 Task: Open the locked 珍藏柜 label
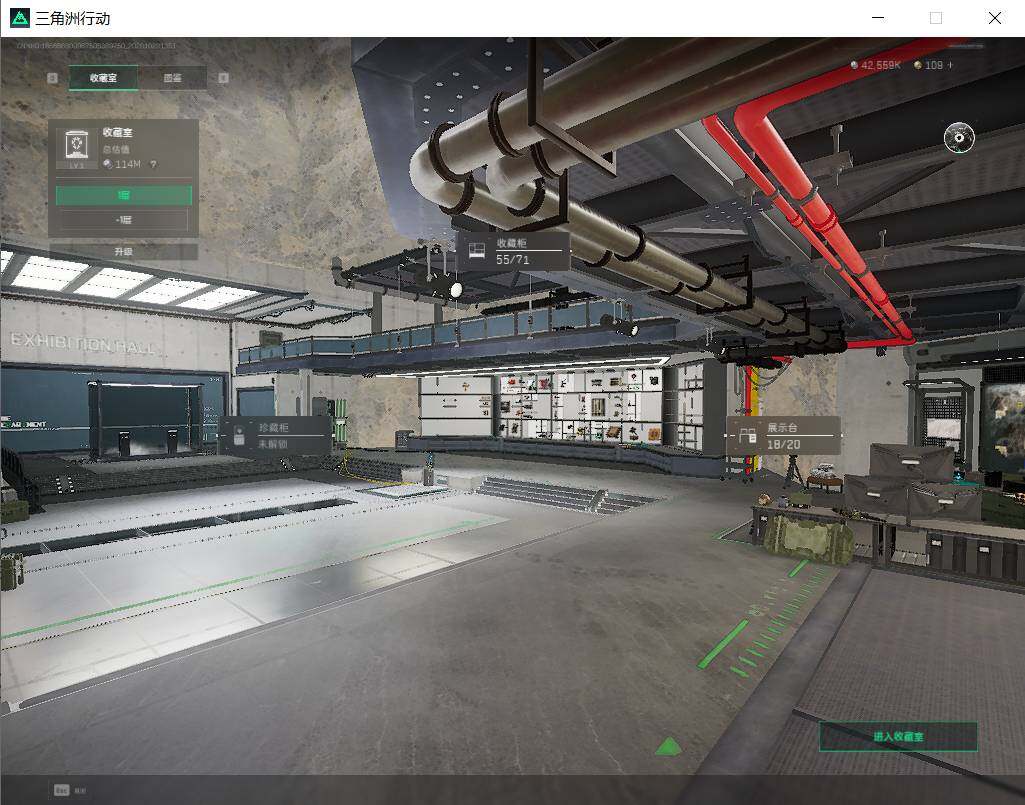point(275,435)
